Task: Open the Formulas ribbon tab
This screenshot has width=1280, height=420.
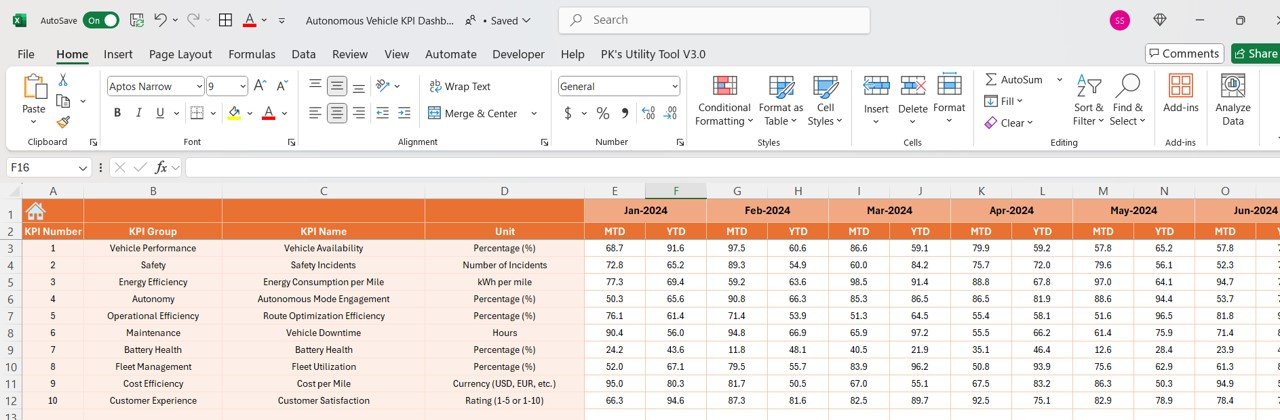Action: click(251, 54)
